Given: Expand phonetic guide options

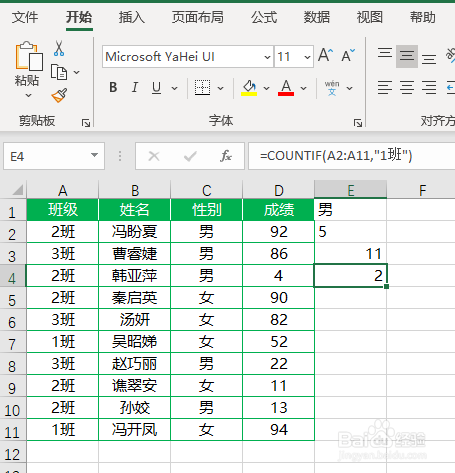Looking at the screenshot, I should [x=349, y=88].
